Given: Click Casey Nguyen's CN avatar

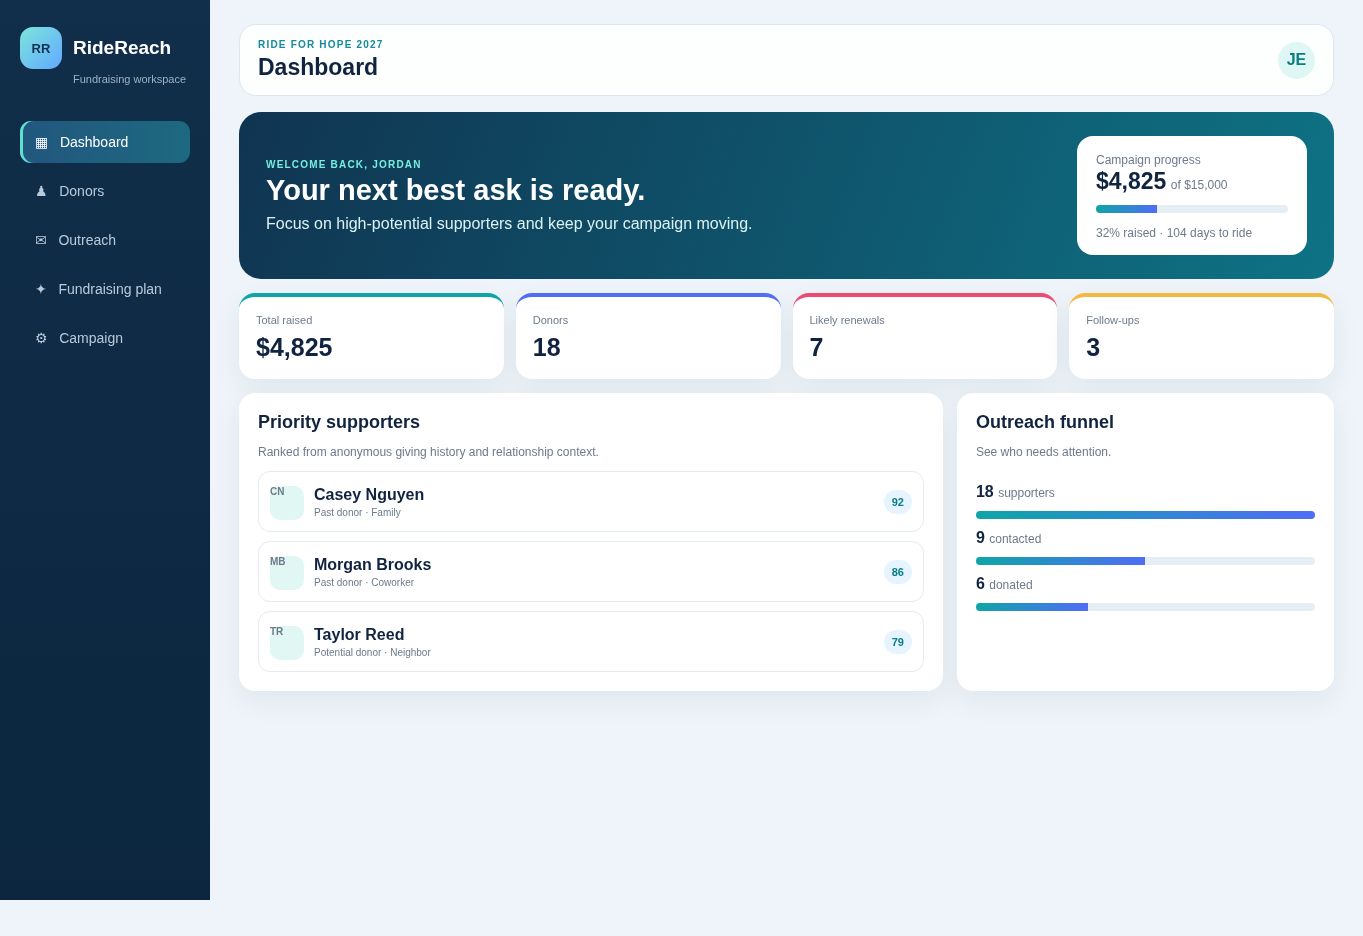Looking at the screenshot, I should 287,502.
